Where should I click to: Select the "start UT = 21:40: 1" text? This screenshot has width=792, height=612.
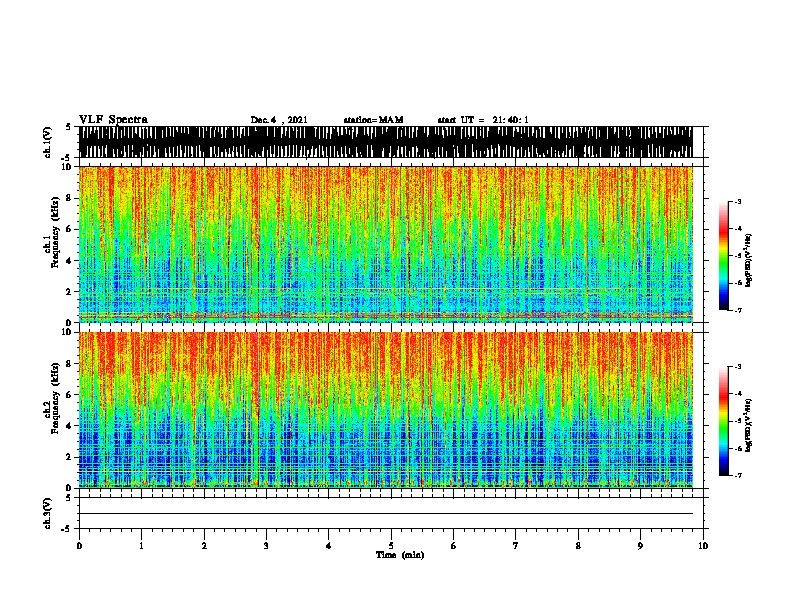click(x=483, y=120)
